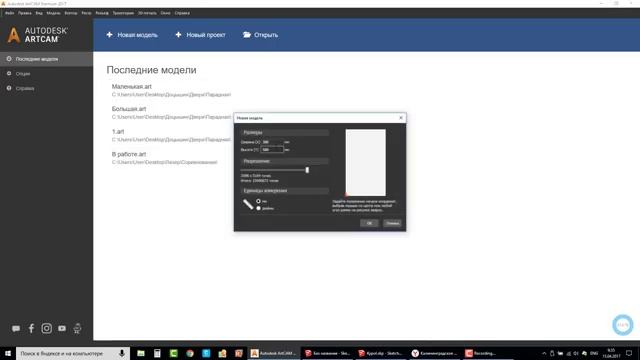
Task: Click the width (X) input field
Action: 272,142
